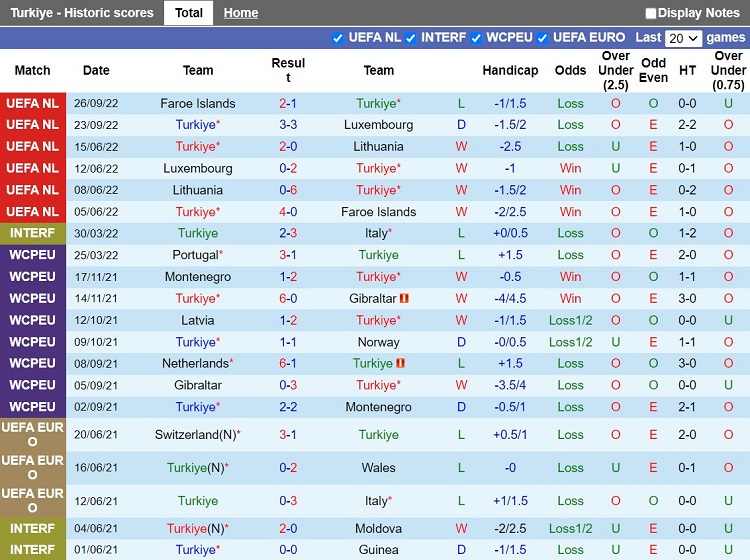Image resolution: width=750 pixels, height=560 pixels.
Task: Toggle the Display Notes checkbox
Action: click(651, 13)
